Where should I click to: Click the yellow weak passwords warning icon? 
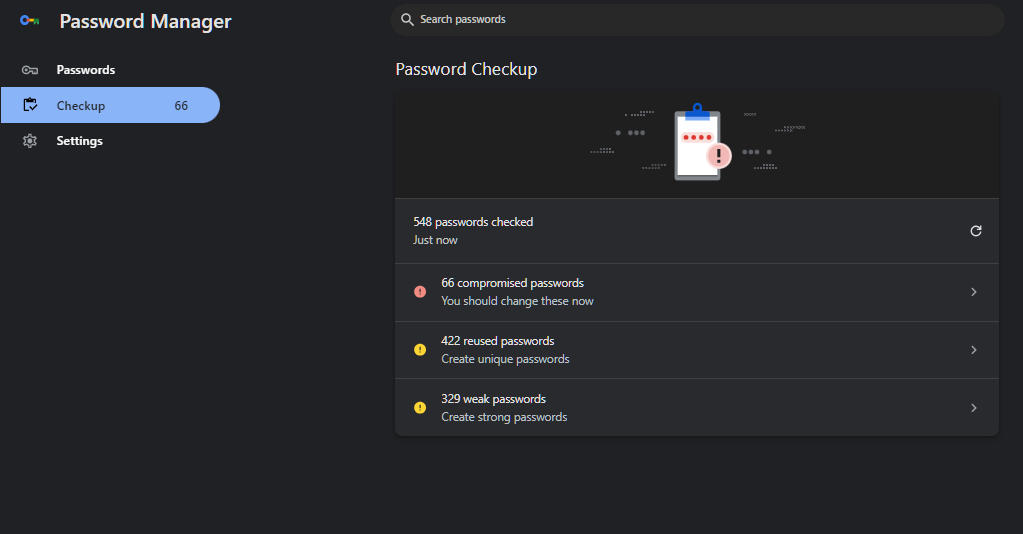click(420, 407)
